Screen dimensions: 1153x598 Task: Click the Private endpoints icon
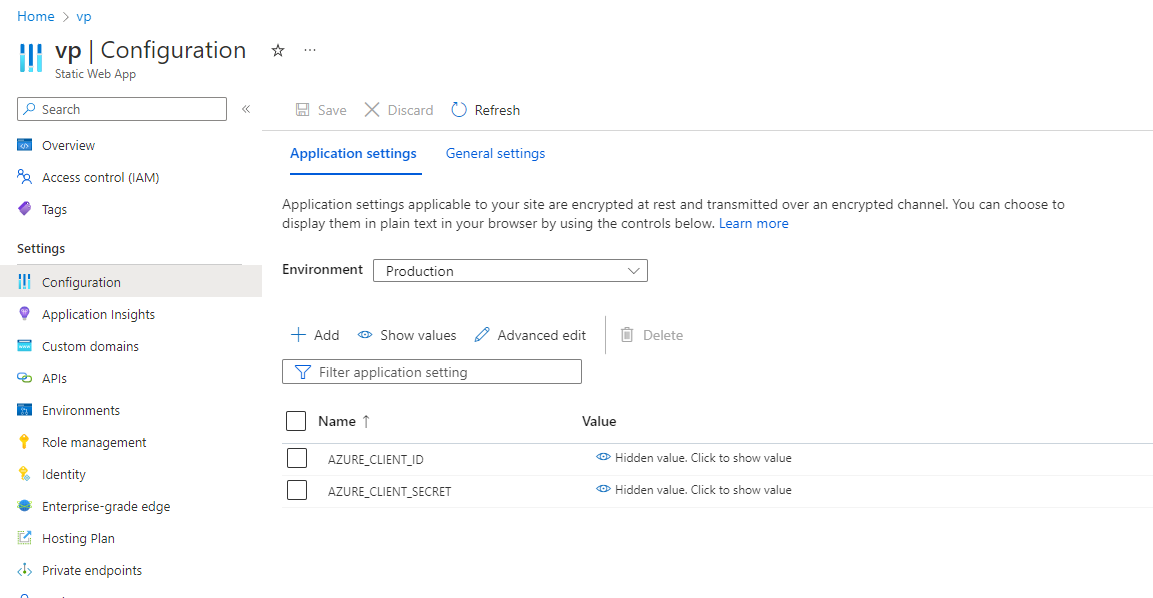click(24, 570)
